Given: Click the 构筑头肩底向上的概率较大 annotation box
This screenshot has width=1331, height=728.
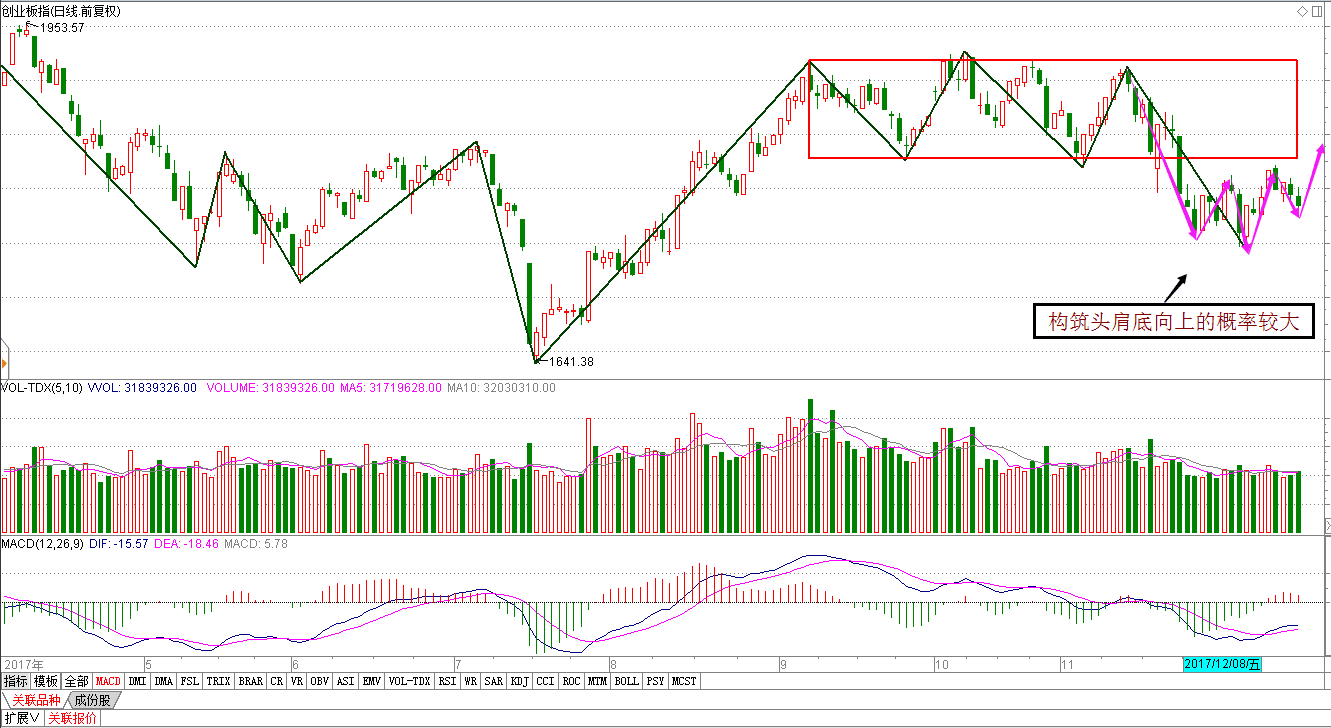Looking at the screenshot, I should point(1173,322).
